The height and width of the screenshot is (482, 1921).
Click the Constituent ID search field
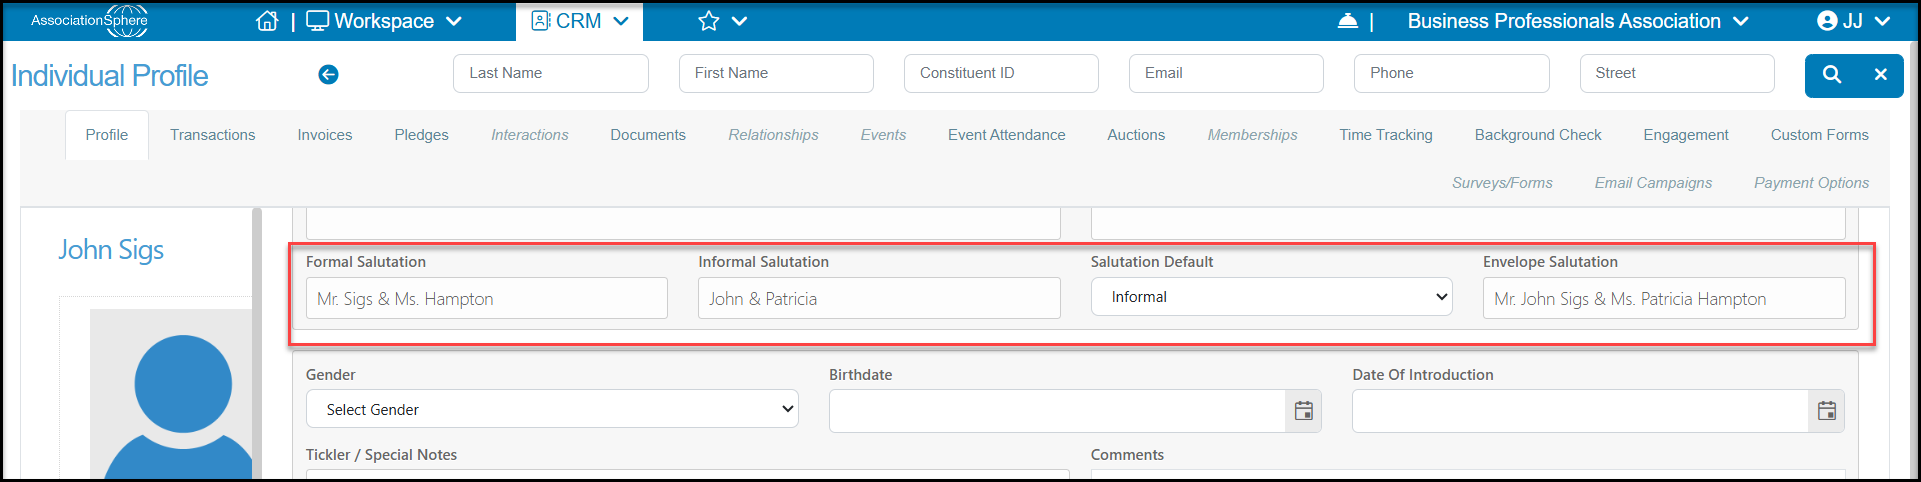[x=1001, y=73]
